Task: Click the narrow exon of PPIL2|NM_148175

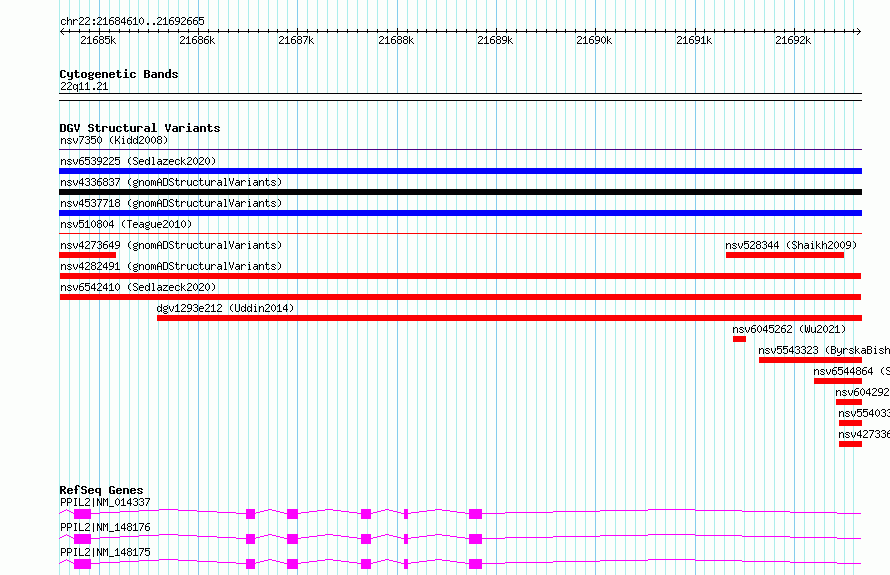Action: pyautogui.click(x=406, y=564)
